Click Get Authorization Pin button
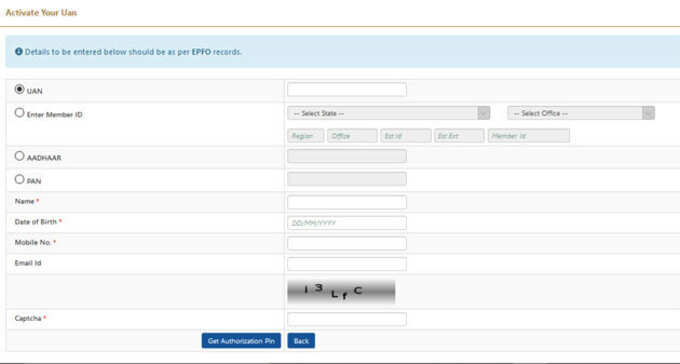This screenshot has width=680, height=364. (241, 341)
